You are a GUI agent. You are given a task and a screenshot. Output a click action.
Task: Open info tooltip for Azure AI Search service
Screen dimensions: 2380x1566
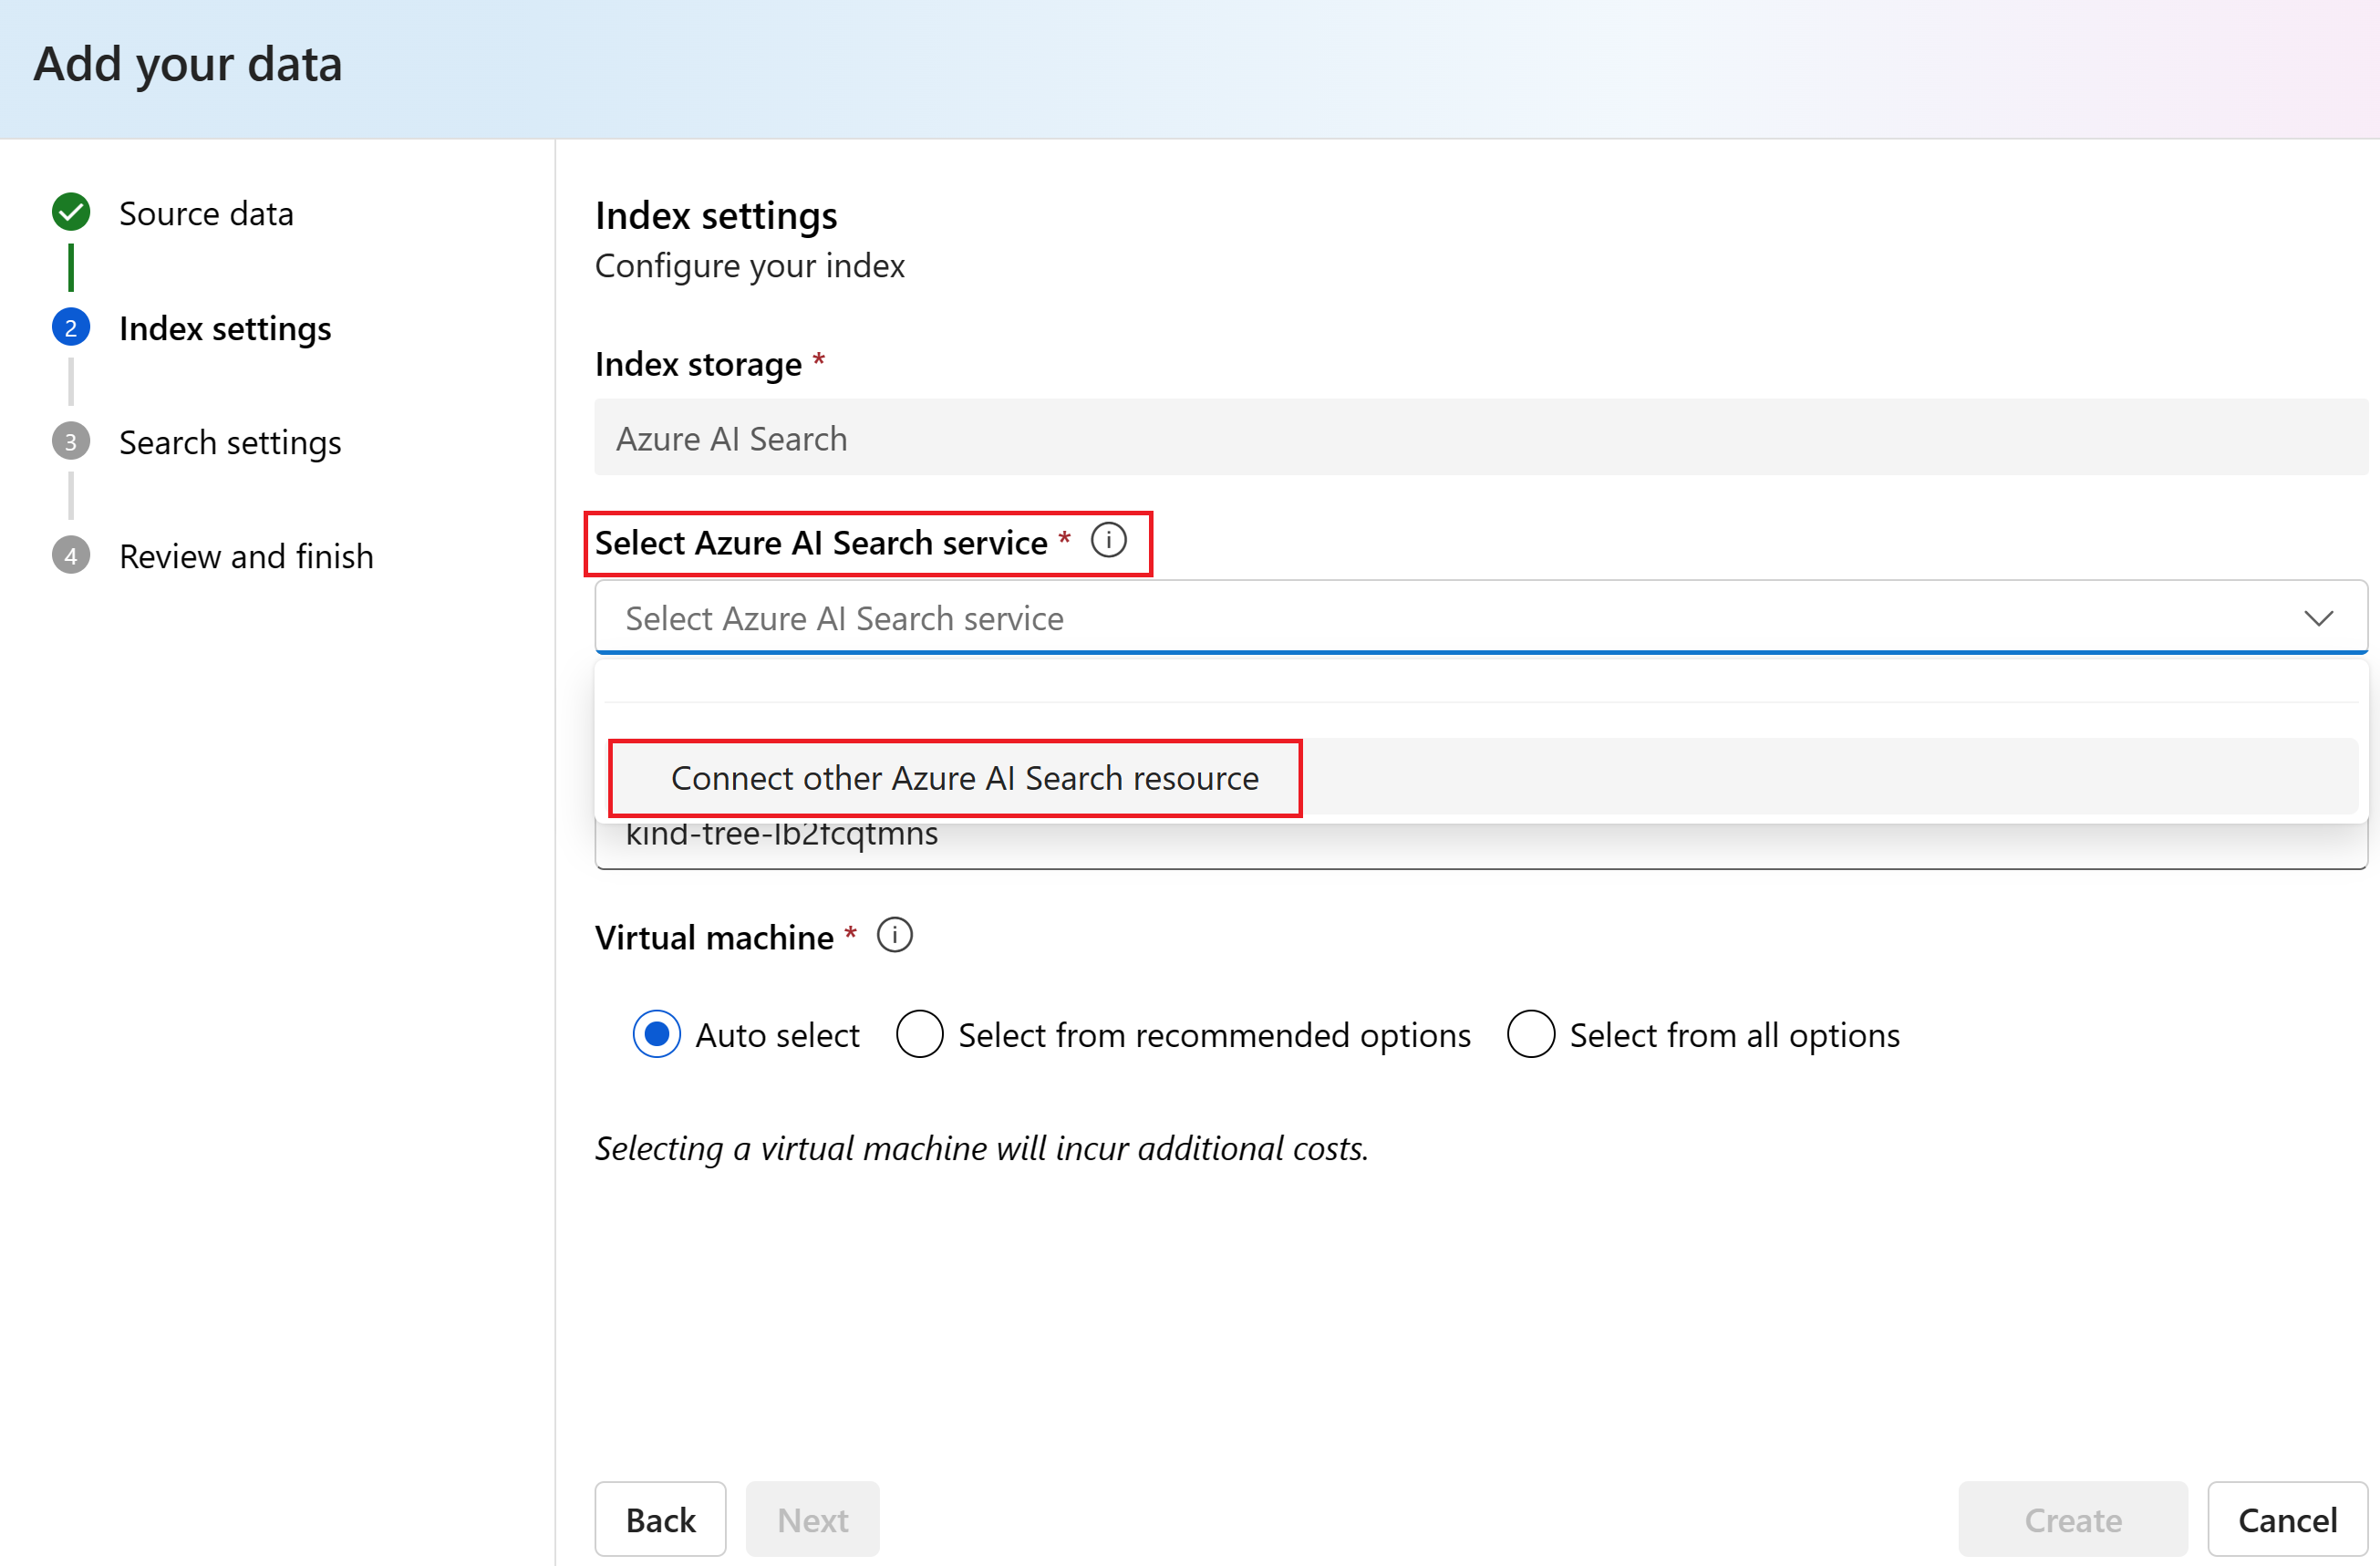[1108, 541]
